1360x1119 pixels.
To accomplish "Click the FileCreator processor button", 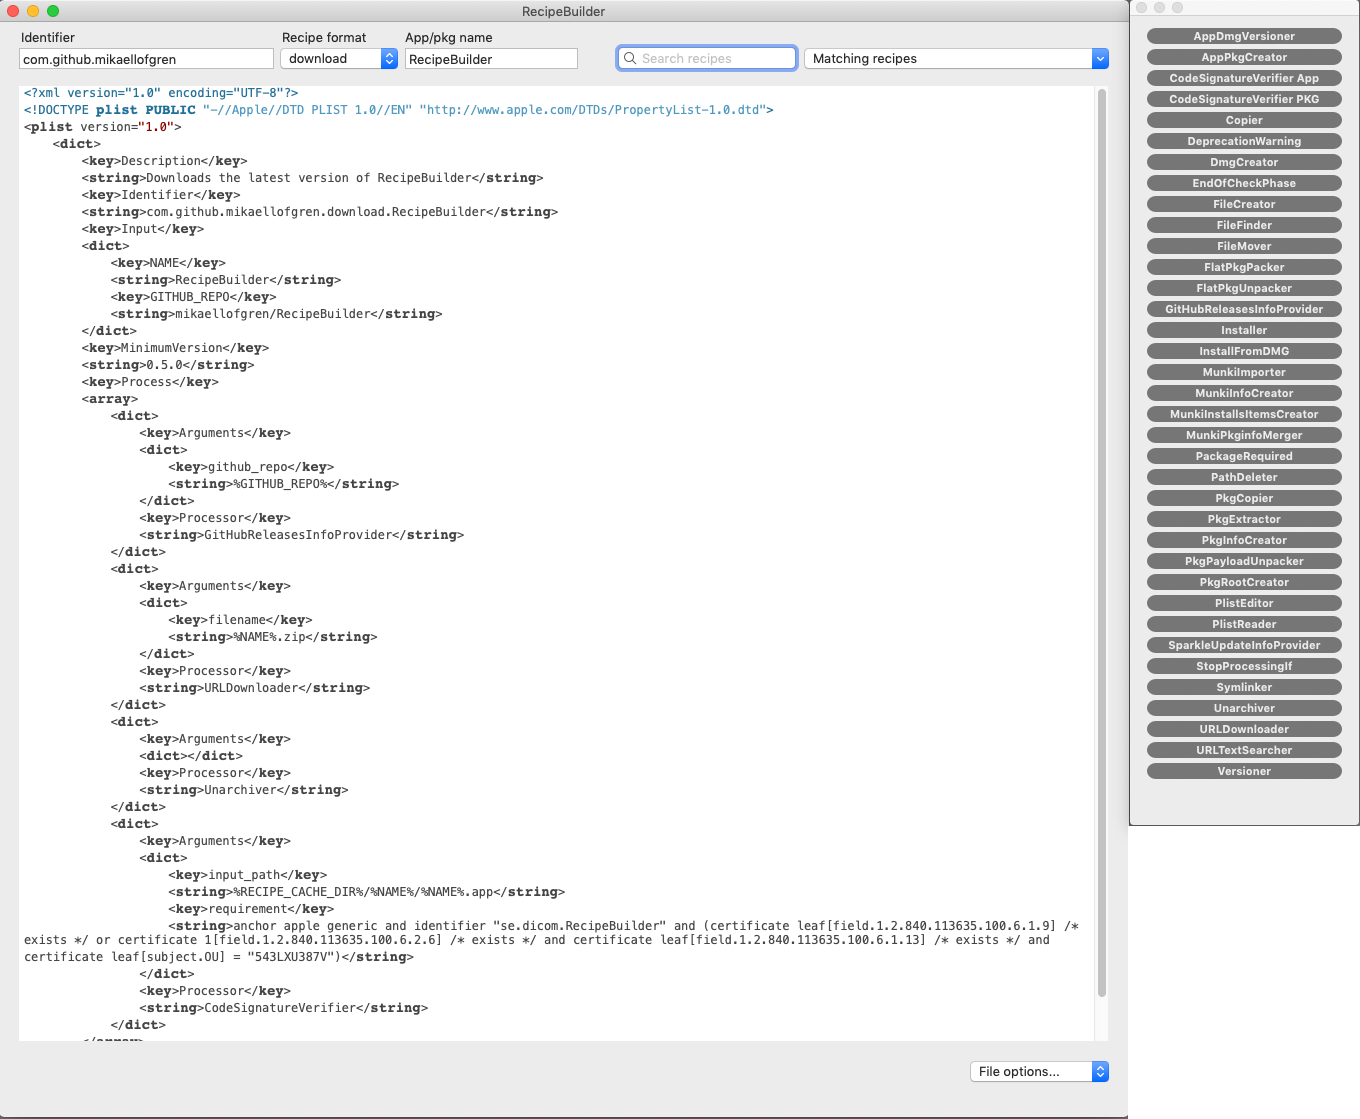I will (1244, 204).
